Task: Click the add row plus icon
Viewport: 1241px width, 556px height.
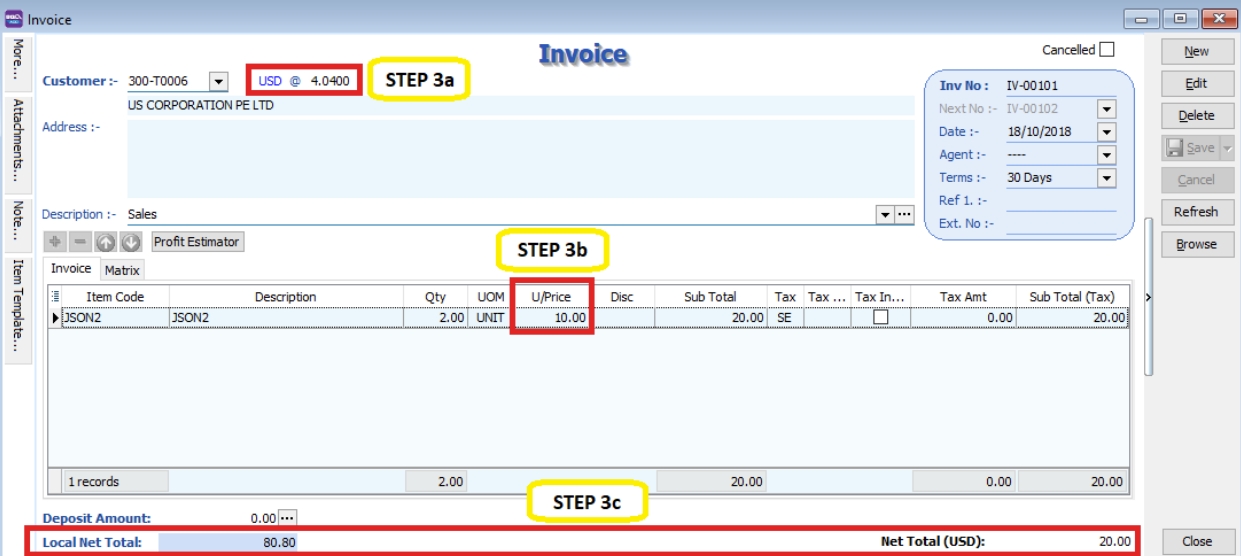Action: pos(55,242)
